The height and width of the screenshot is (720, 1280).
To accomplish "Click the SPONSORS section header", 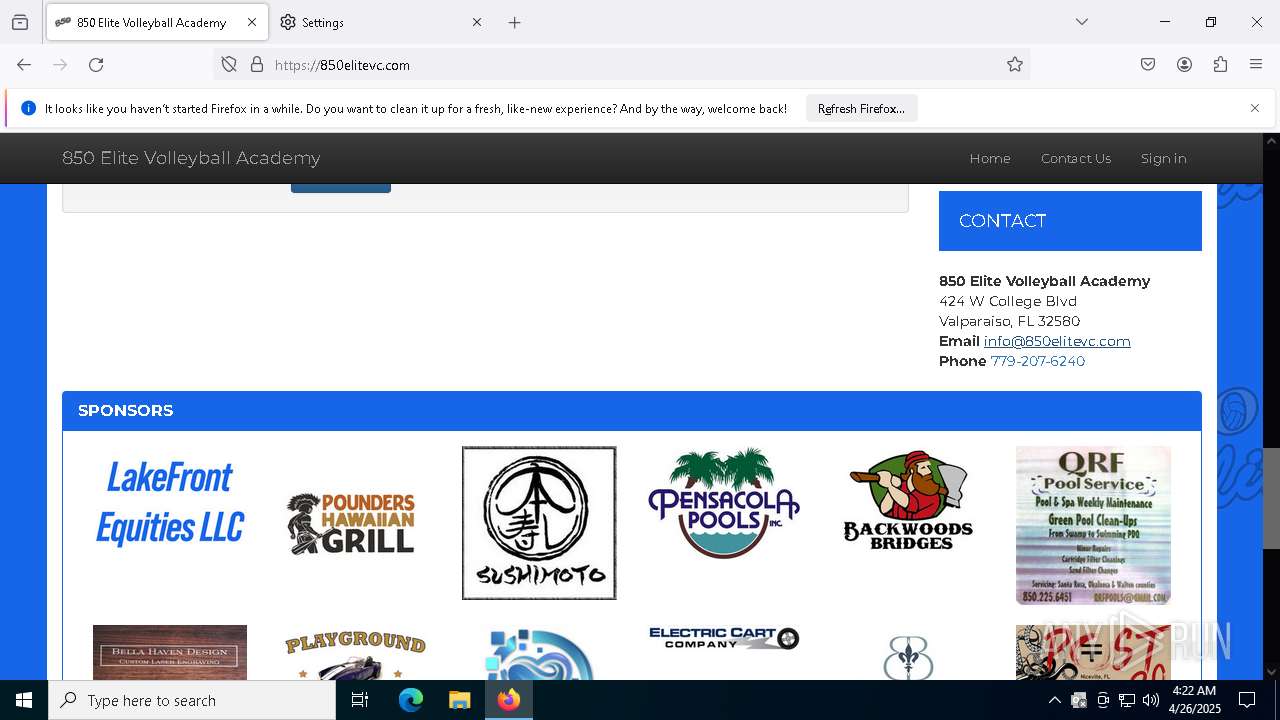I will pos(632,411).
